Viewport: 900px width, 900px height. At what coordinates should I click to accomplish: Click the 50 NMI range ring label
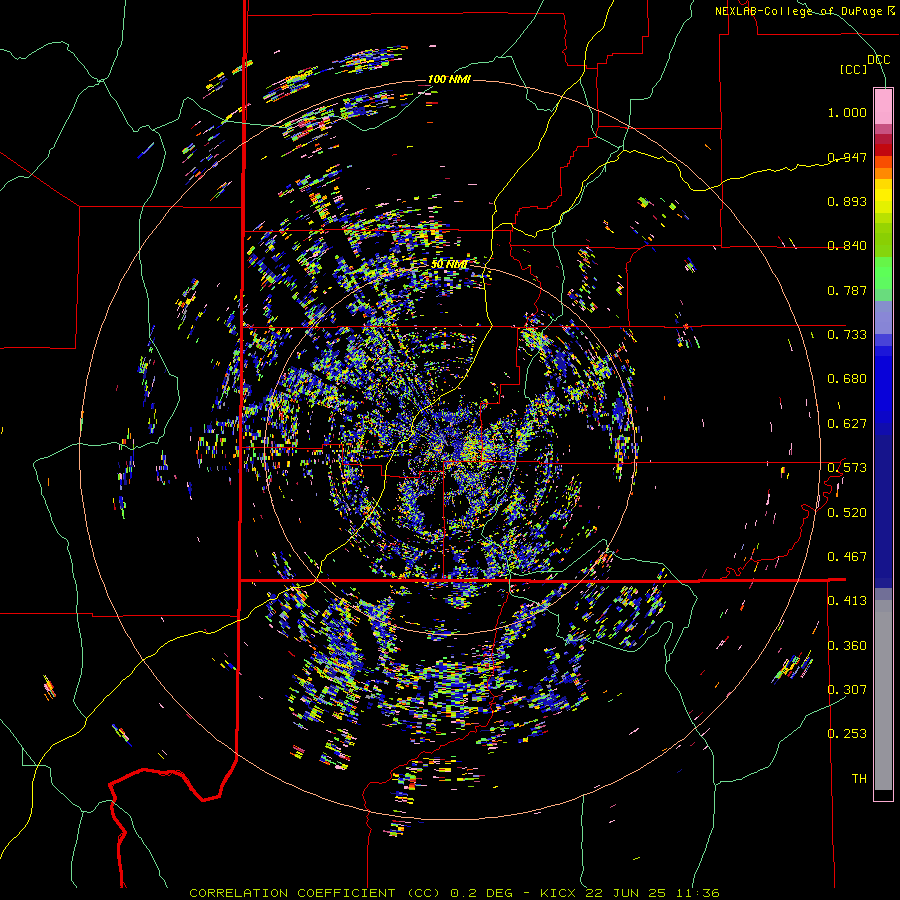pos(449,265)
